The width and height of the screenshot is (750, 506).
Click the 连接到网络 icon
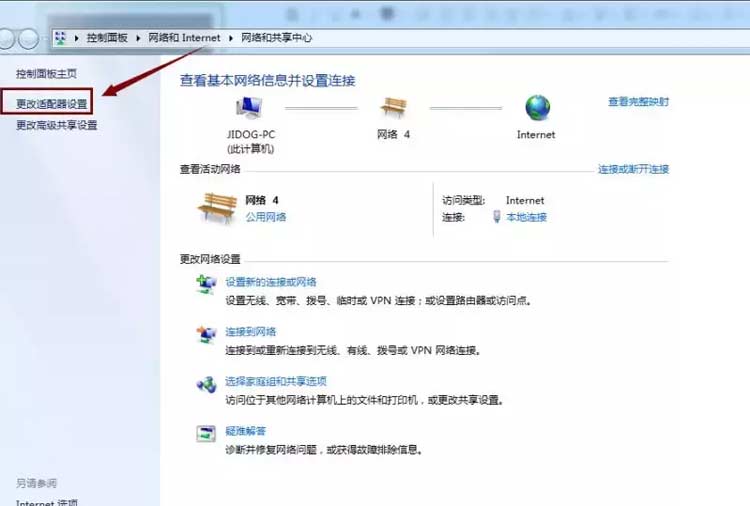(206, 334)
